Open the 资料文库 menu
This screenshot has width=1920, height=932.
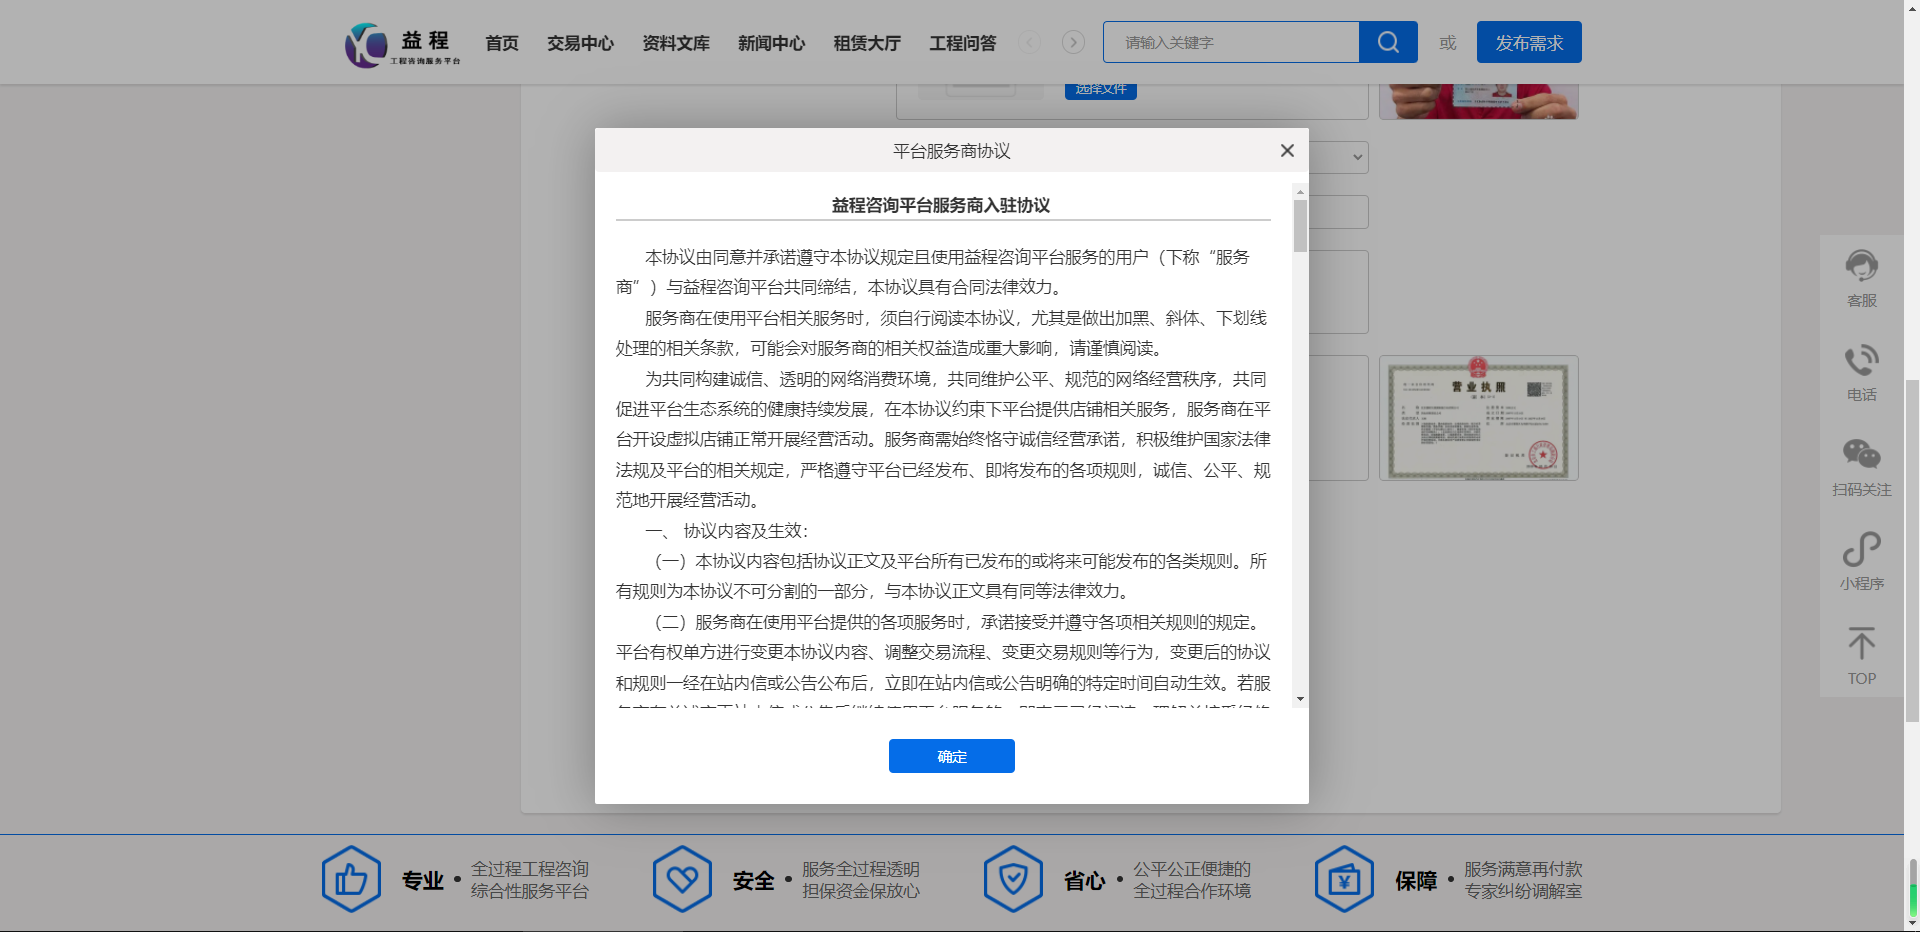676,43
